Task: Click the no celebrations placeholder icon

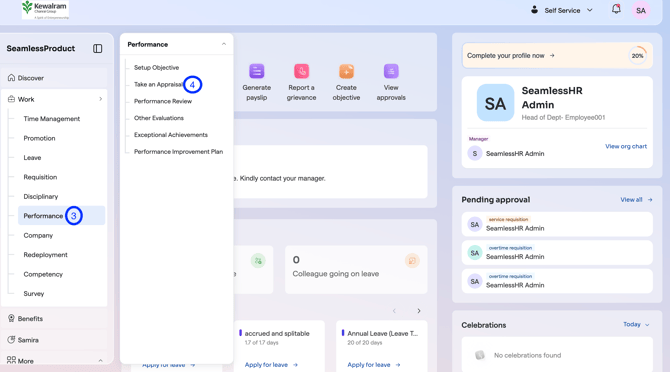Action: click(x=480, y=355)
